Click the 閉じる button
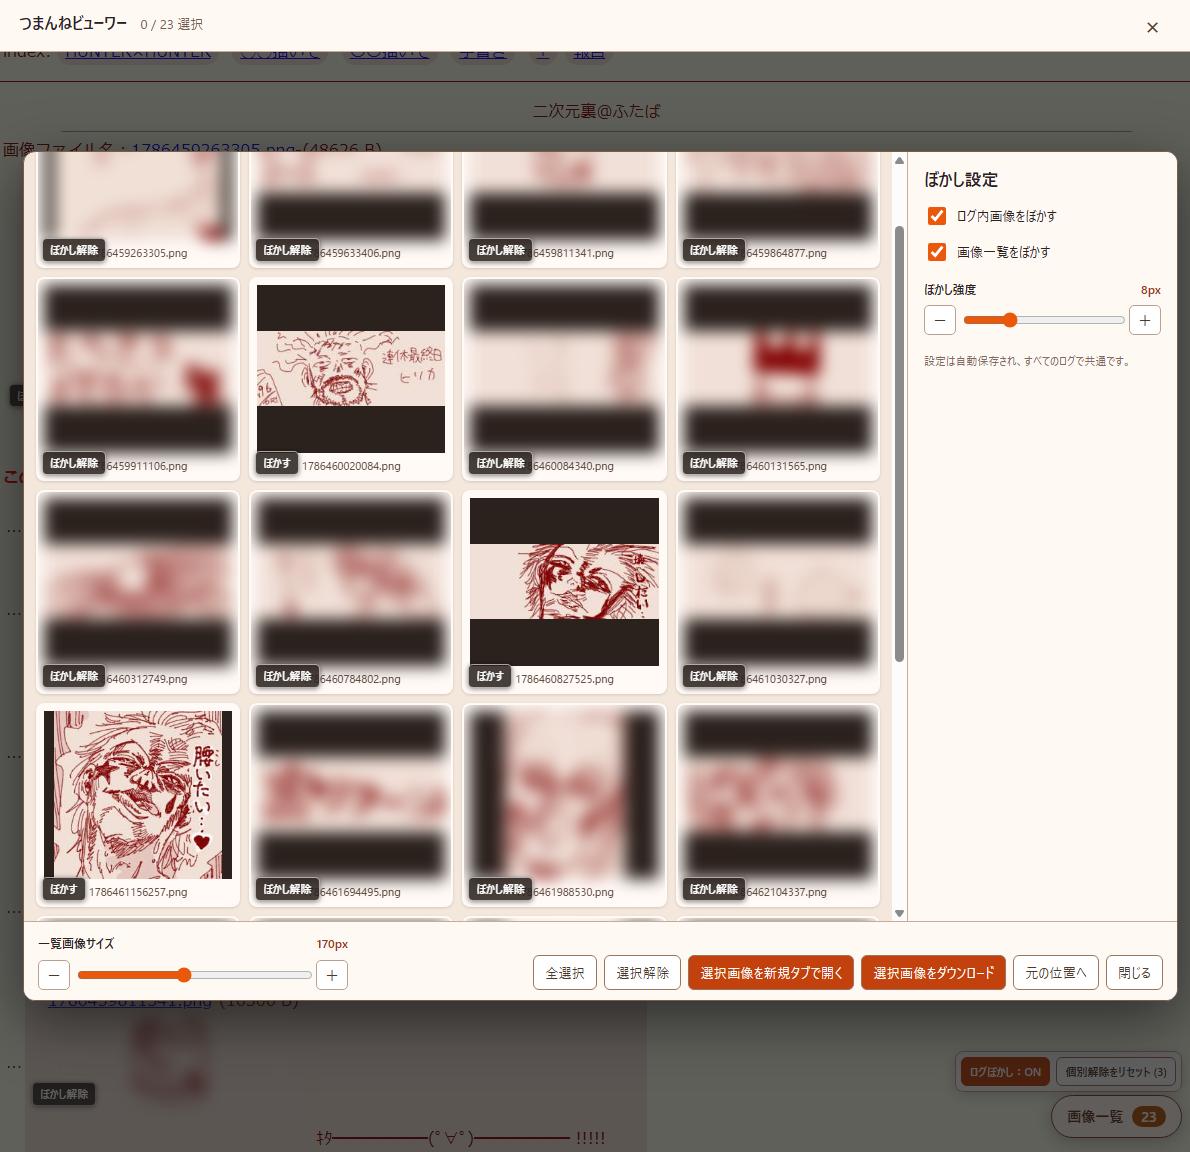 point(1134,973)
